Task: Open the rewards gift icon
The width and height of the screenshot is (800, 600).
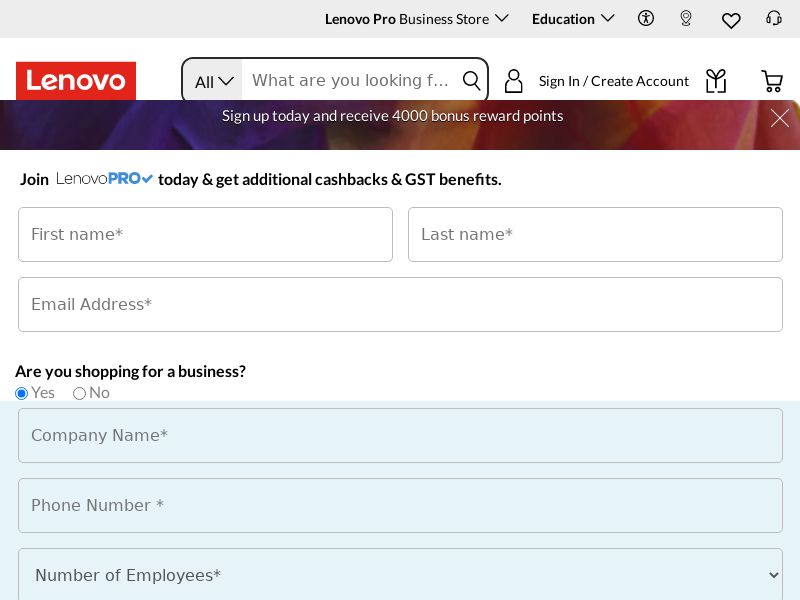Action: tap(716, 81)
